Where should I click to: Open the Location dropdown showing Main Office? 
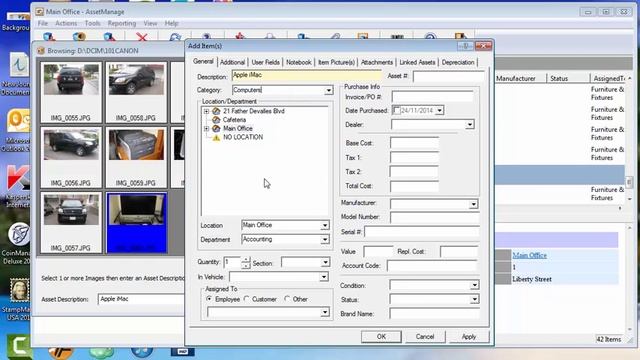tap(324, 225)
